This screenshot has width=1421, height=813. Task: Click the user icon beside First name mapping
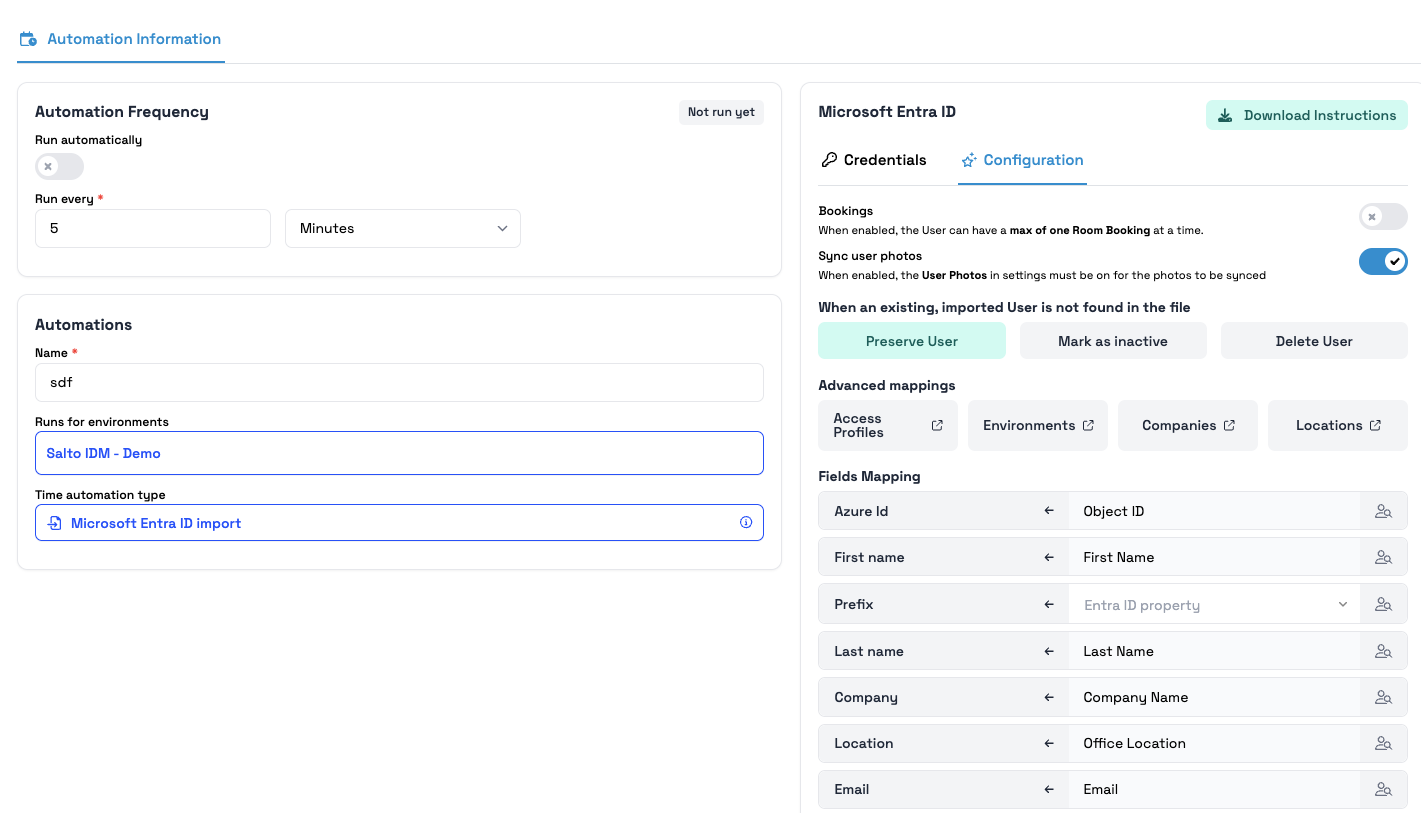[1383, 557]
